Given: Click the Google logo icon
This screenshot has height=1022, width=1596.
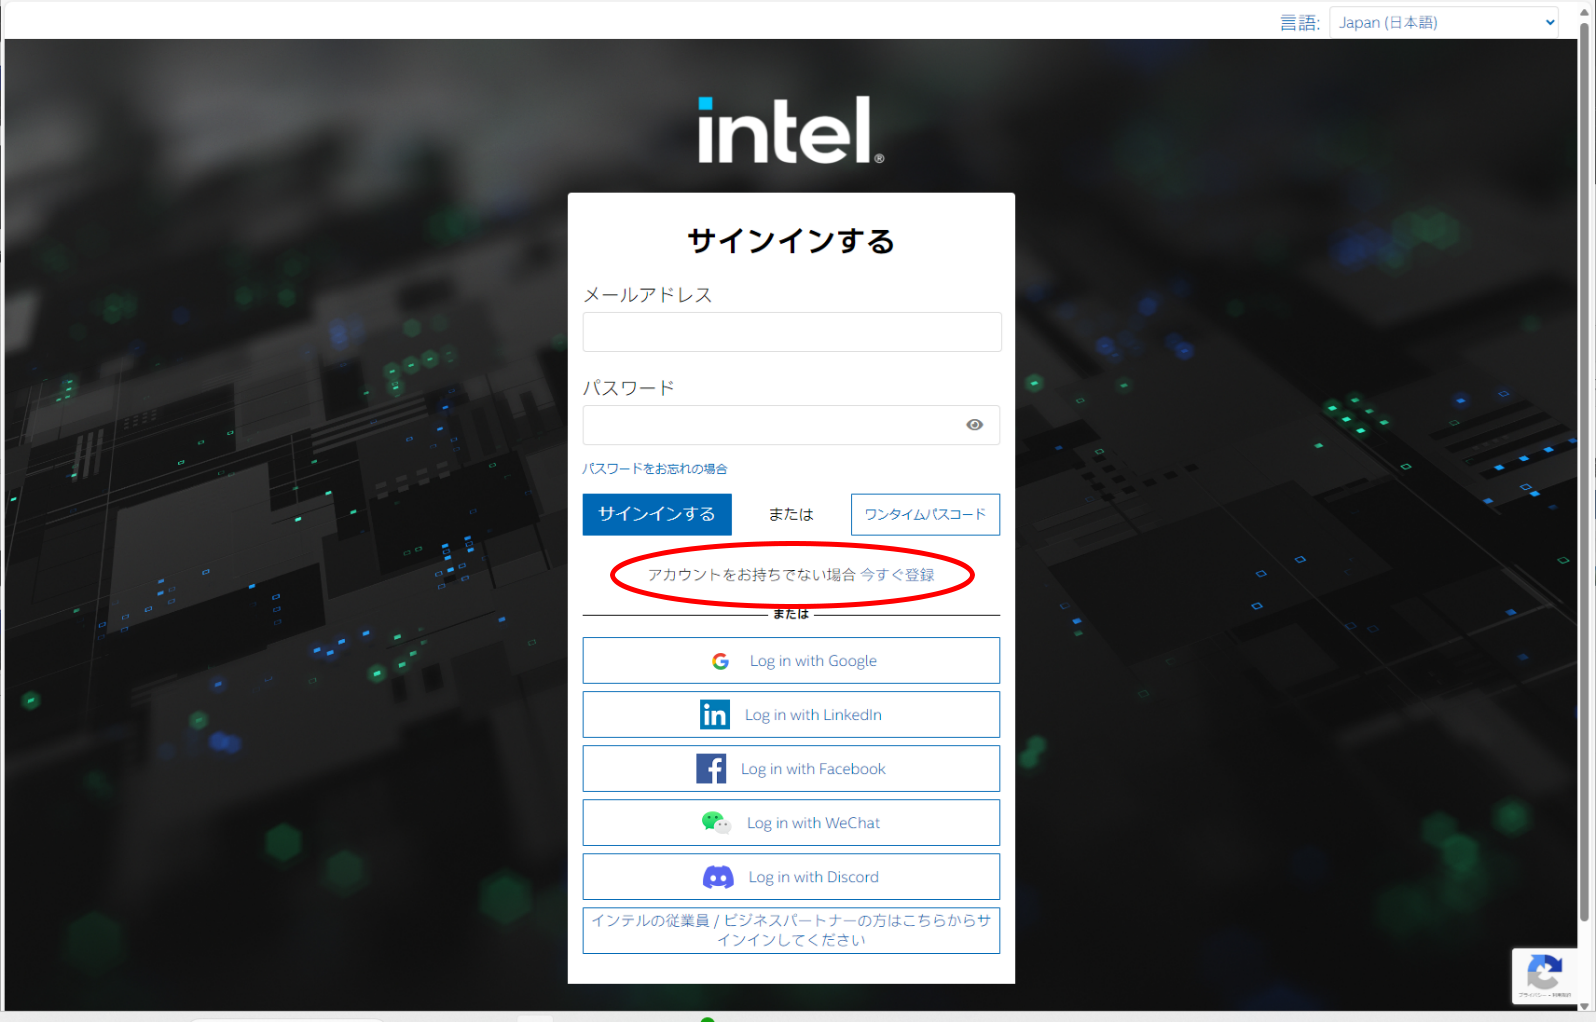Looking at the screenshot, I should (x=720, y=661).
